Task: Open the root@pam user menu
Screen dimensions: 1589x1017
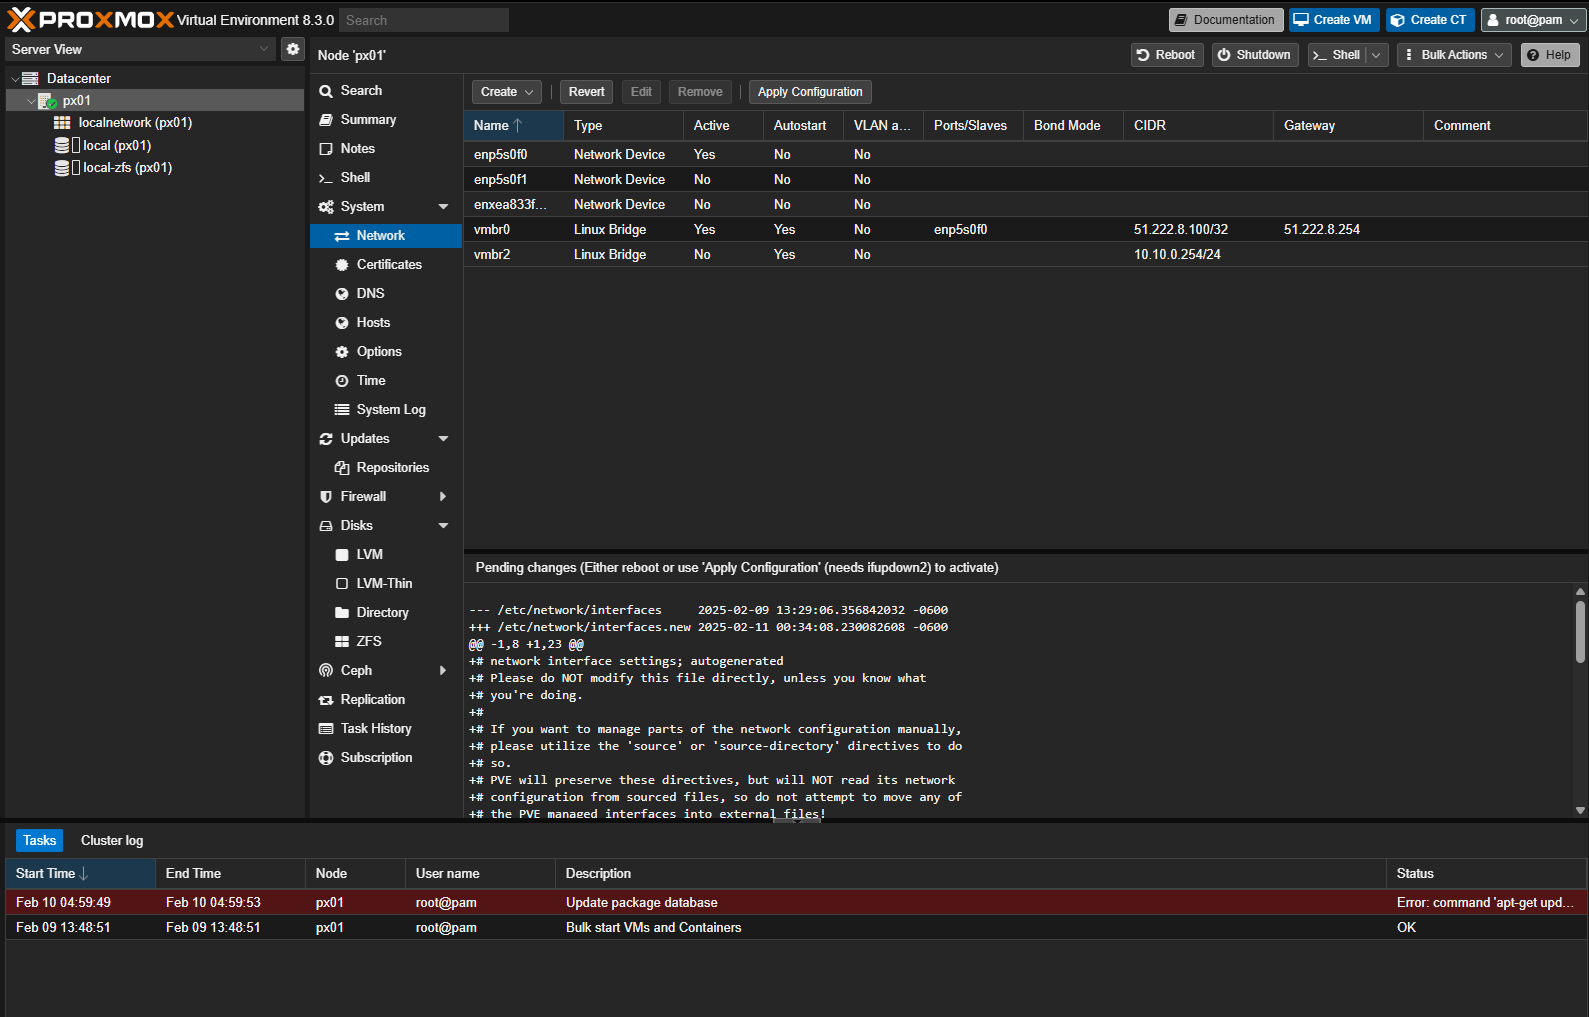Action: (x=1533, y=20)
